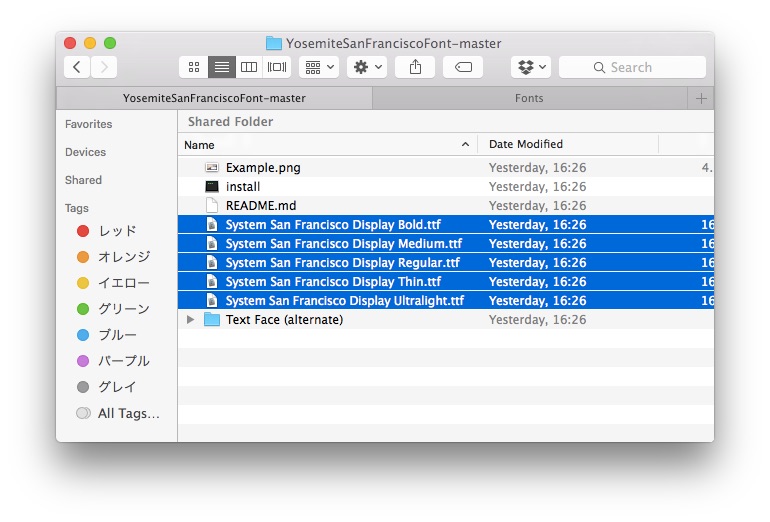The height and width of the screenshot is (522, 770).
Task: Click the Favorites sidebar heading
Action: [88, 124]
